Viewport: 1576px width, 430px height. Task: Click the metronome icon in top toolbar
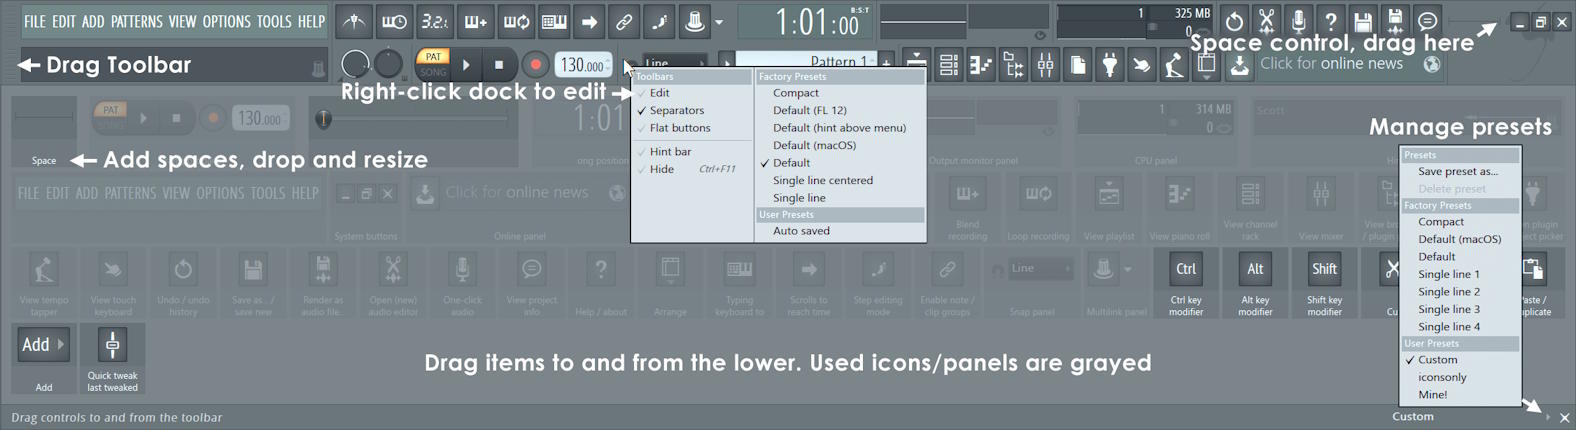point(354,21)
